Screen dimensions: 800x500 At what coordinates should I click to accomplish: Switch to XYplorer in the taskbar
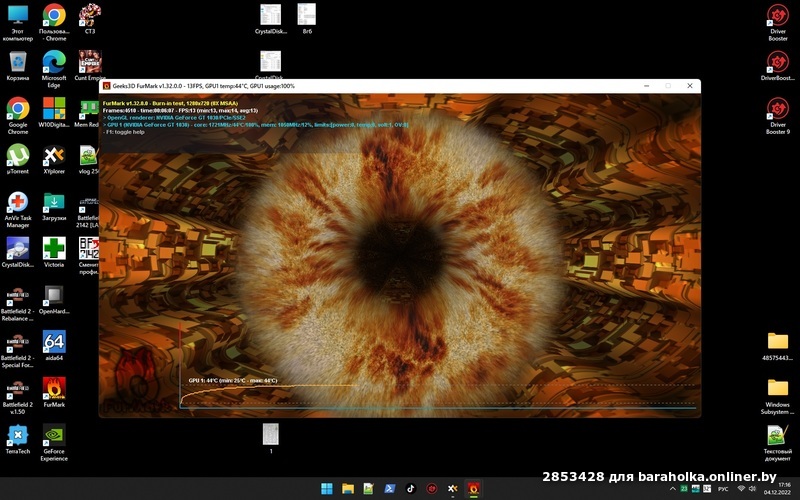point(453,489)
